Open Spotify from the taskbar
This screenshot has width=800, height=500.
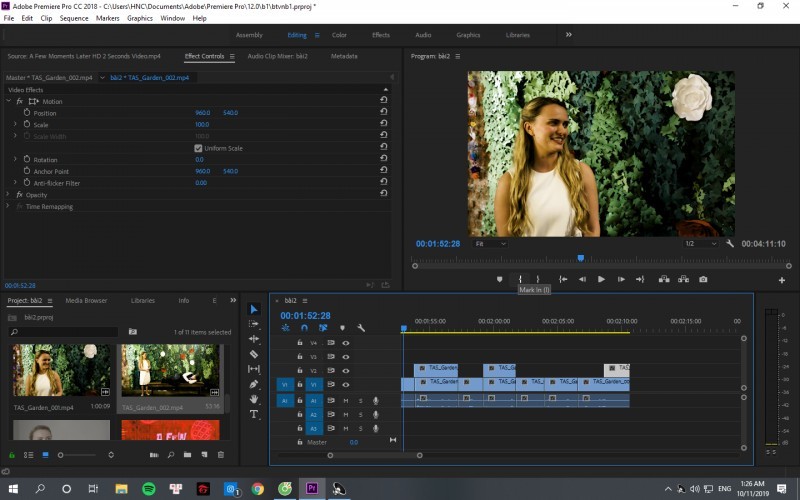click(148, 489)
